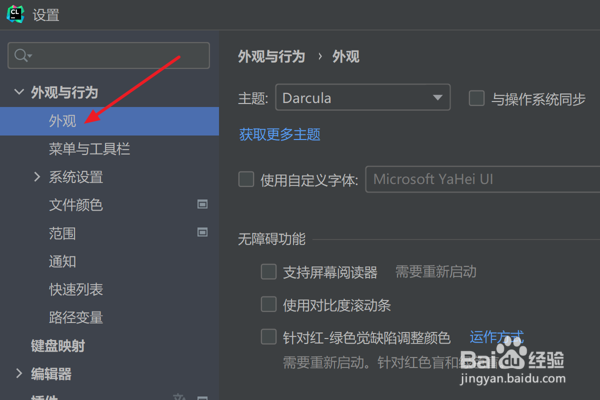Select 菜单与工具栏 in settings tree
Viewport: 600px width, 400px height.
pyautogui.click(x=90, y=149)
